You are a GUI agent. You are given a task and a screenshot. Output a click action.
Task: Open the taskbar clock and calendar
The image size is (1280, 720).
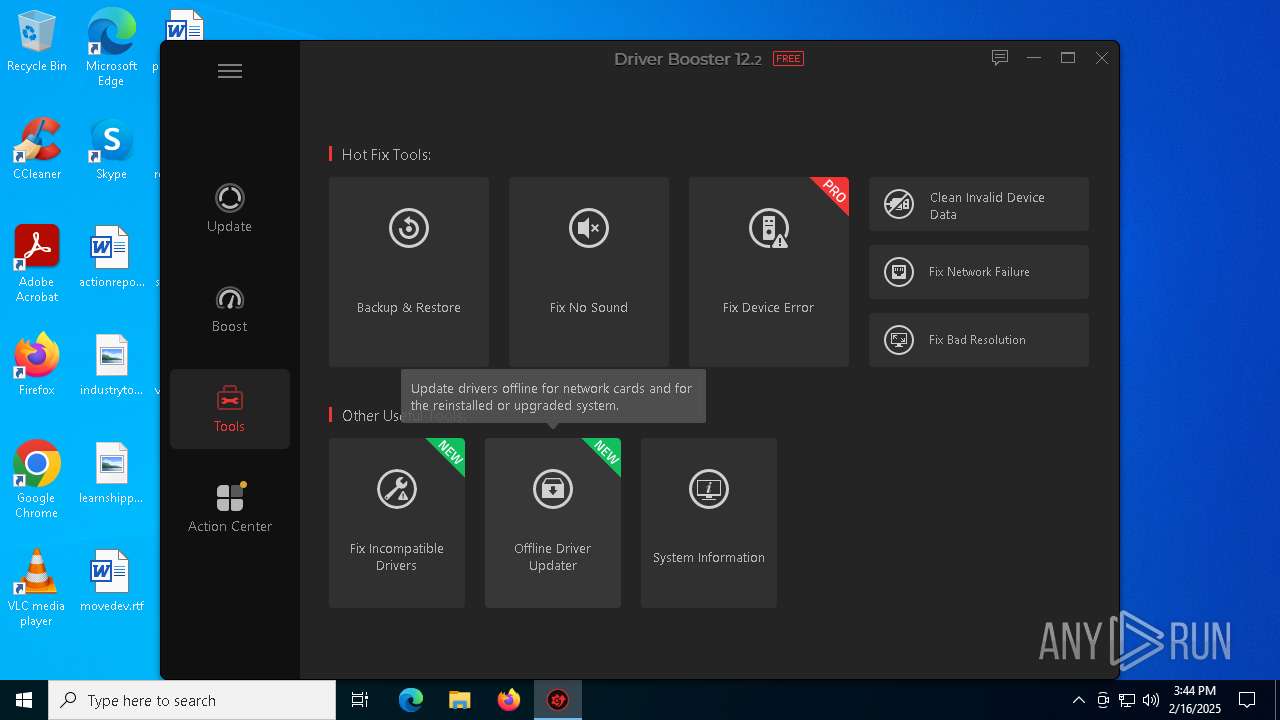click(x=1196, y=700)
